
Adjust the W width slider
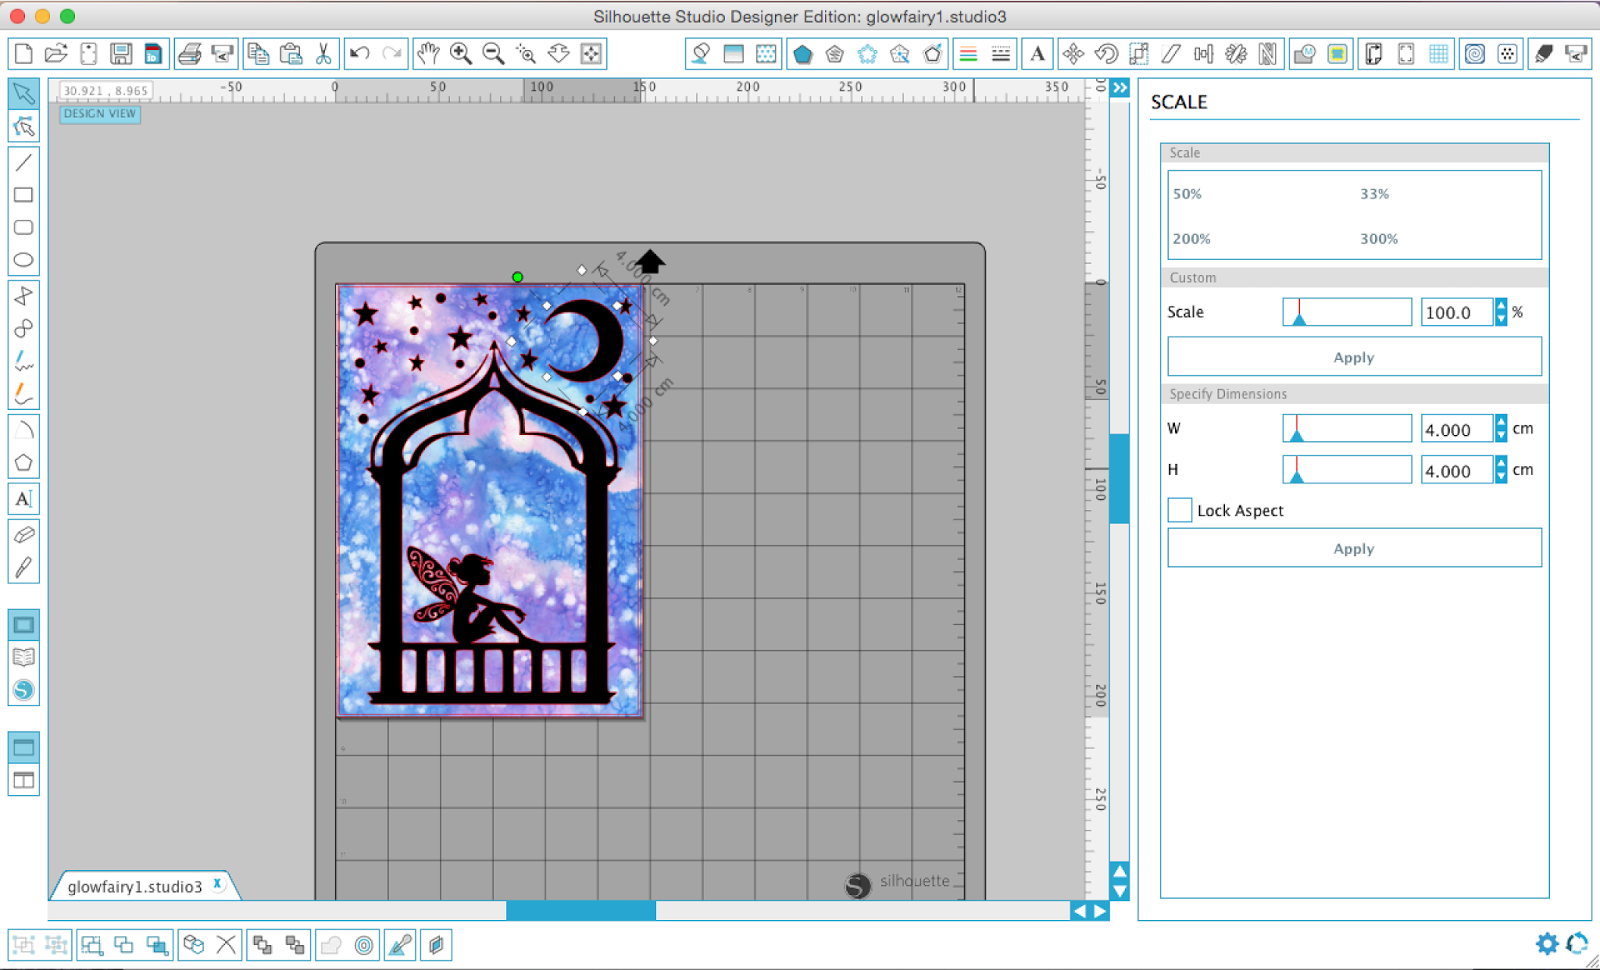click(x=1347, y=429)
